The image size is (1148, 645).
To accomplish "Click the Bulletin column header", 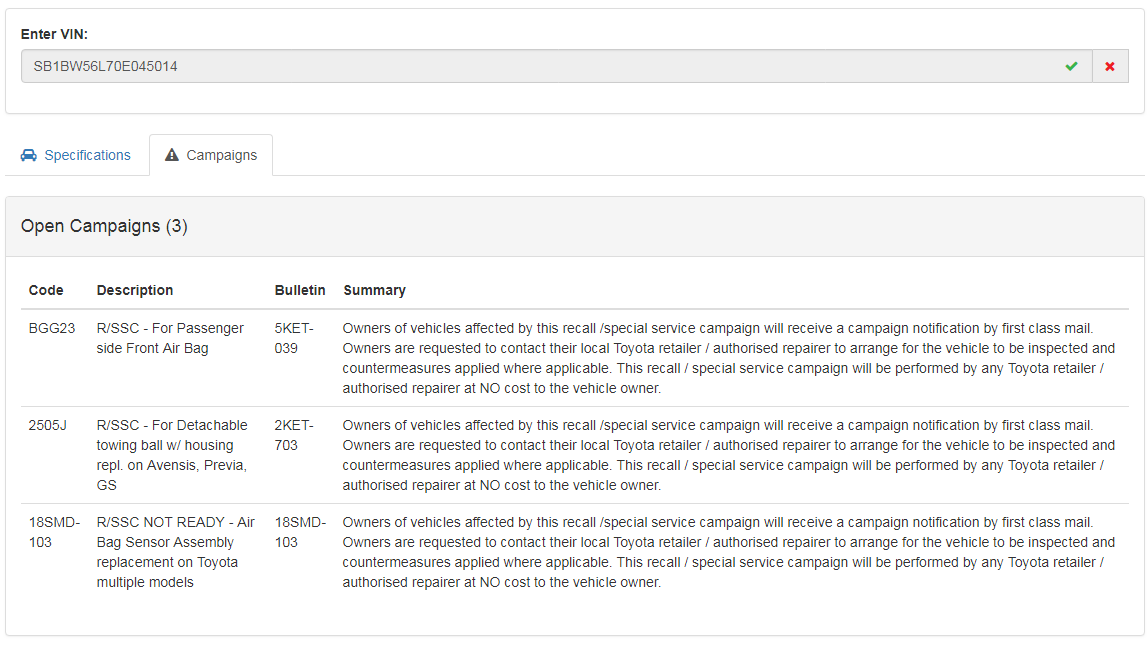I will (300, 290).
